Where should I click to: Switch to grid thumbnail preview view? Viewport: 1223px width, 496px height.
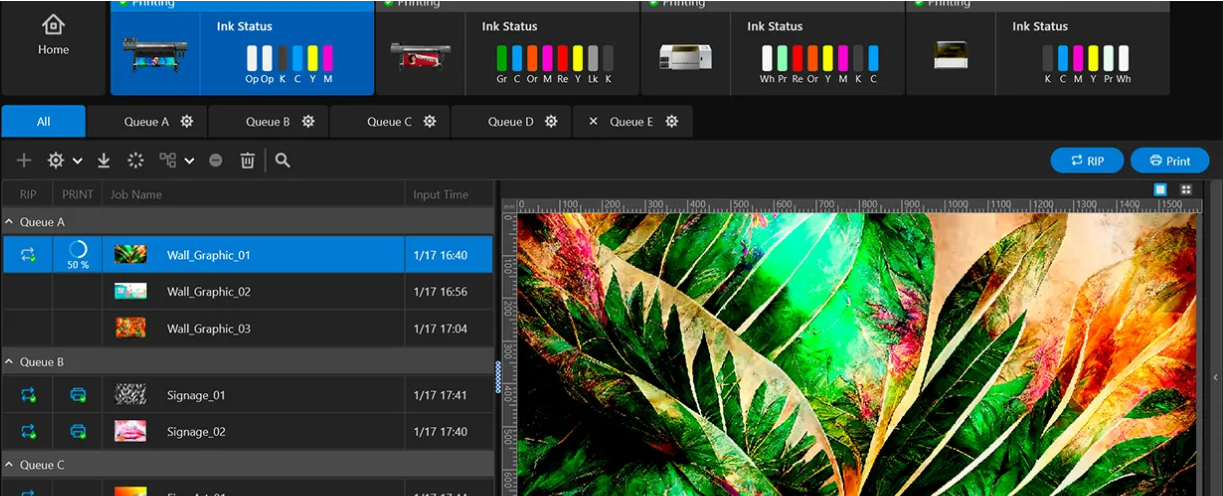click(1186, 189)
